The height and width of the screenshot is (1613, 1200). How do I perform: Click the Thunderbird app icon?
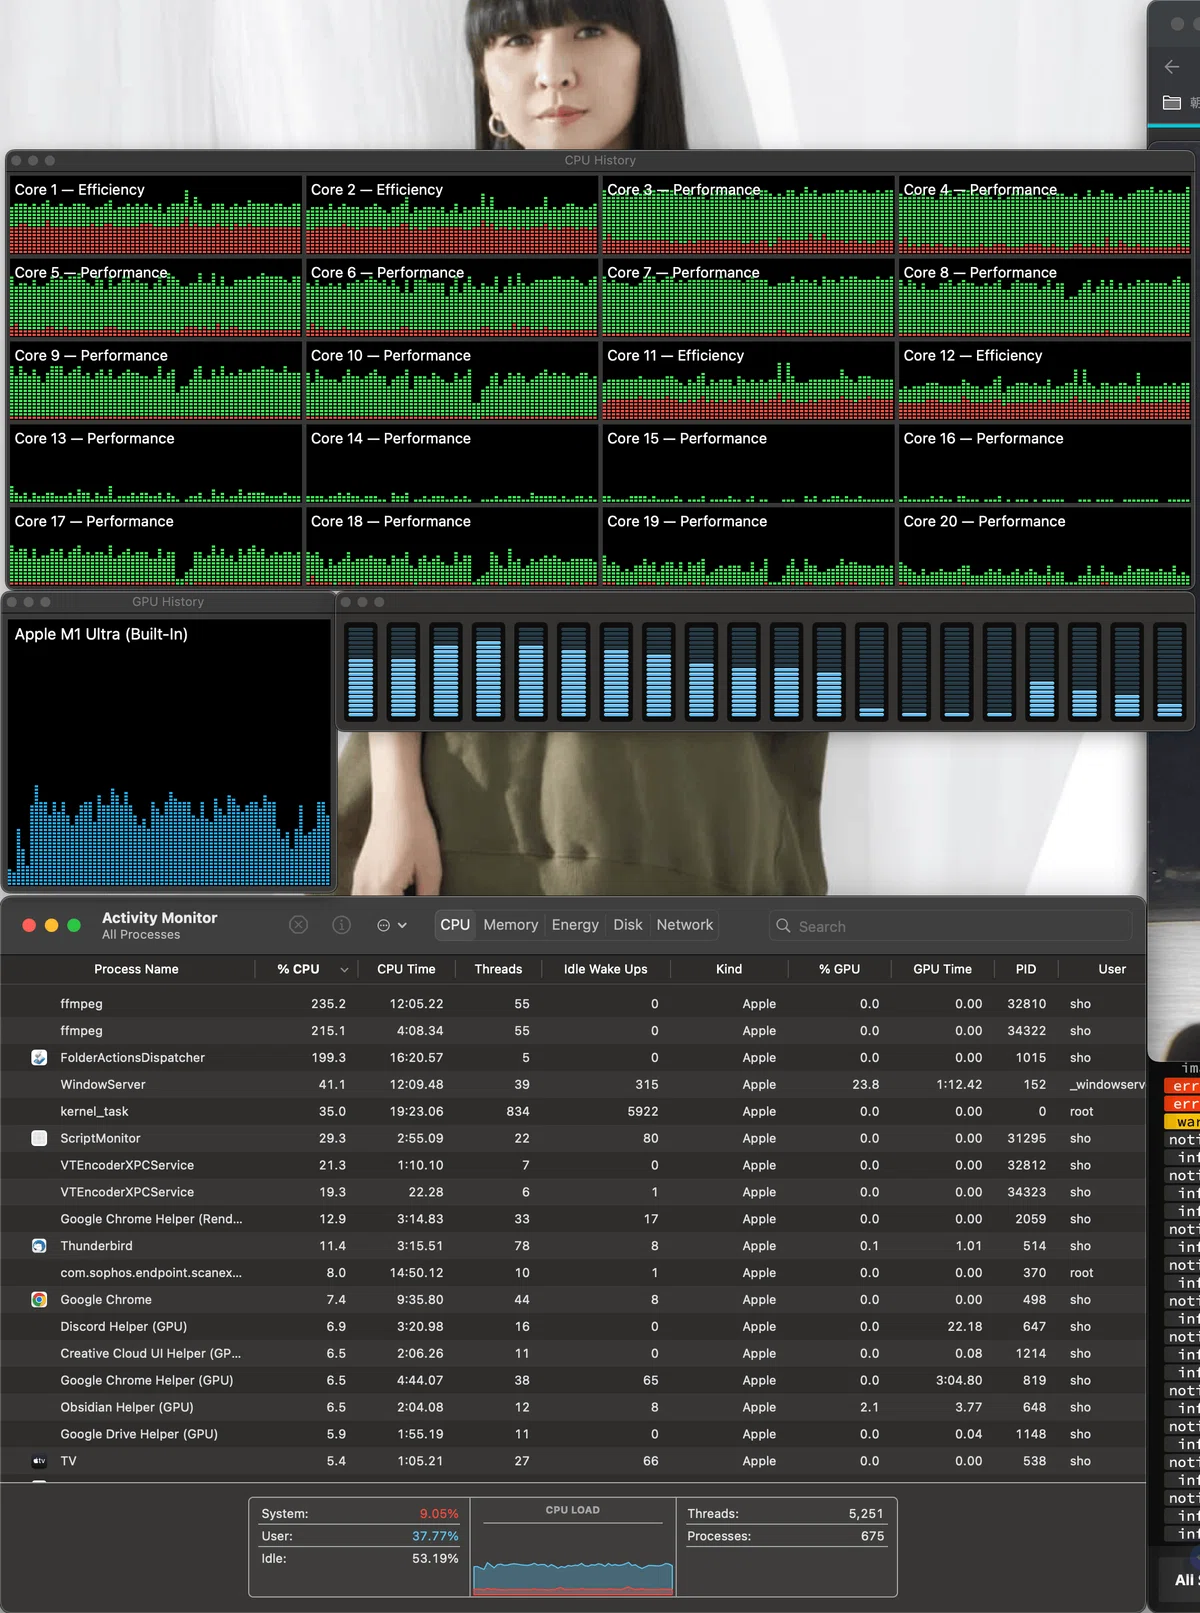coord(39,1246)
